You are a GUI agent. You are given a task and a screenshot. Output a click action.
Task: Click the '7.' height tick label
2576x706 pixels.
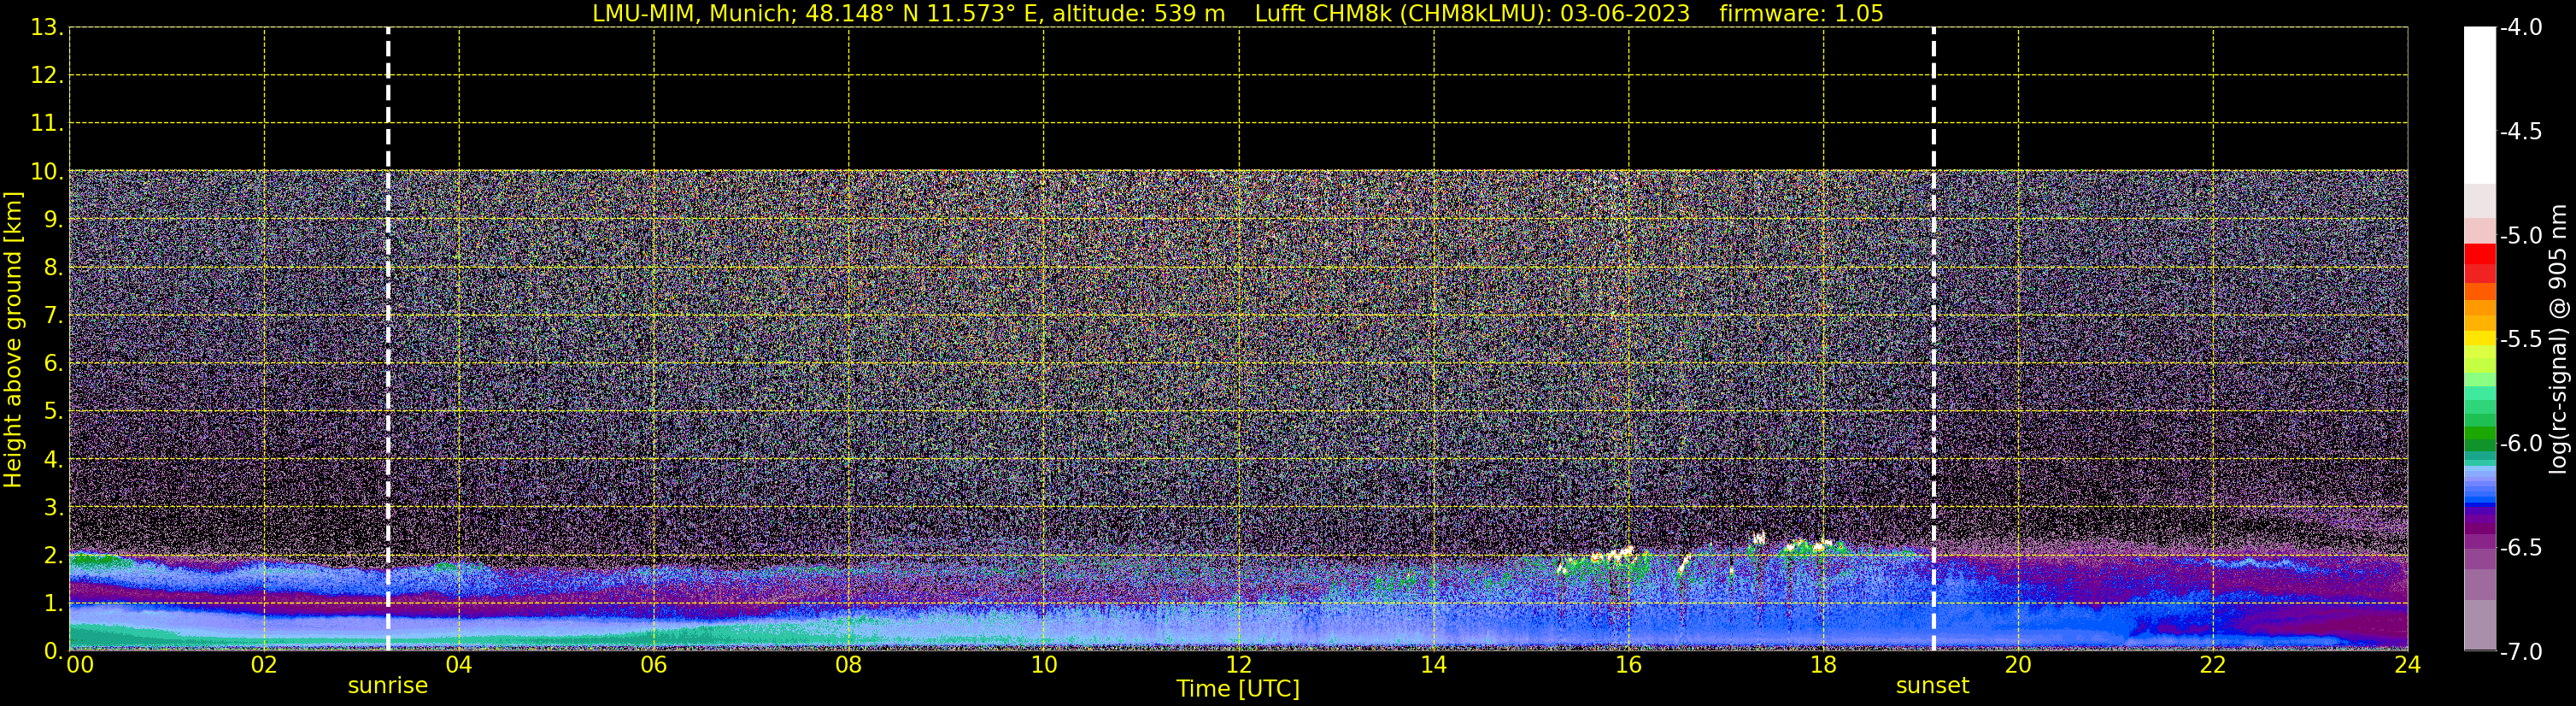[x=53, y=316]
